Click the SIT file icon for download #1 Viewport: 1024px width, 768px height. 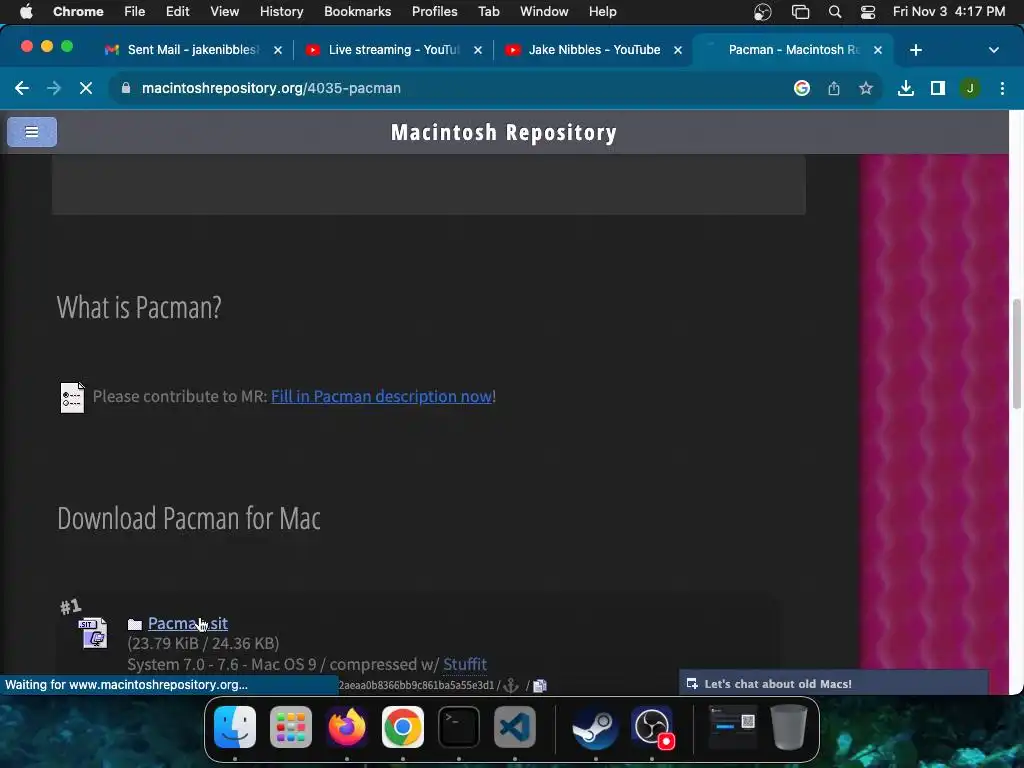93,632
